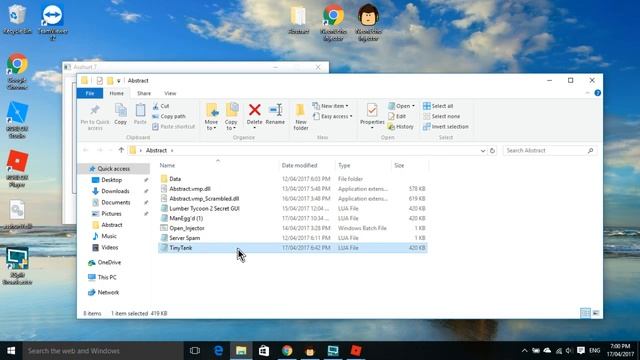
Task: Open the File menu tab
Action: (x=90, y=93)
